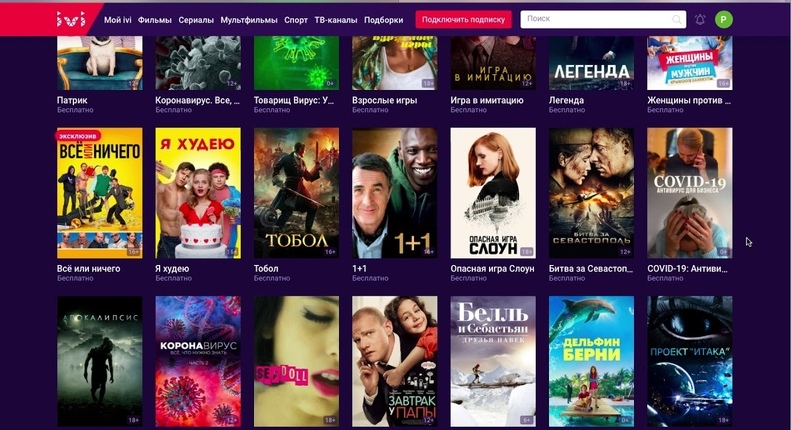This screenshot has height=430, width=791.
Task: Go to Сериалы section
Action: click(196, 20)
